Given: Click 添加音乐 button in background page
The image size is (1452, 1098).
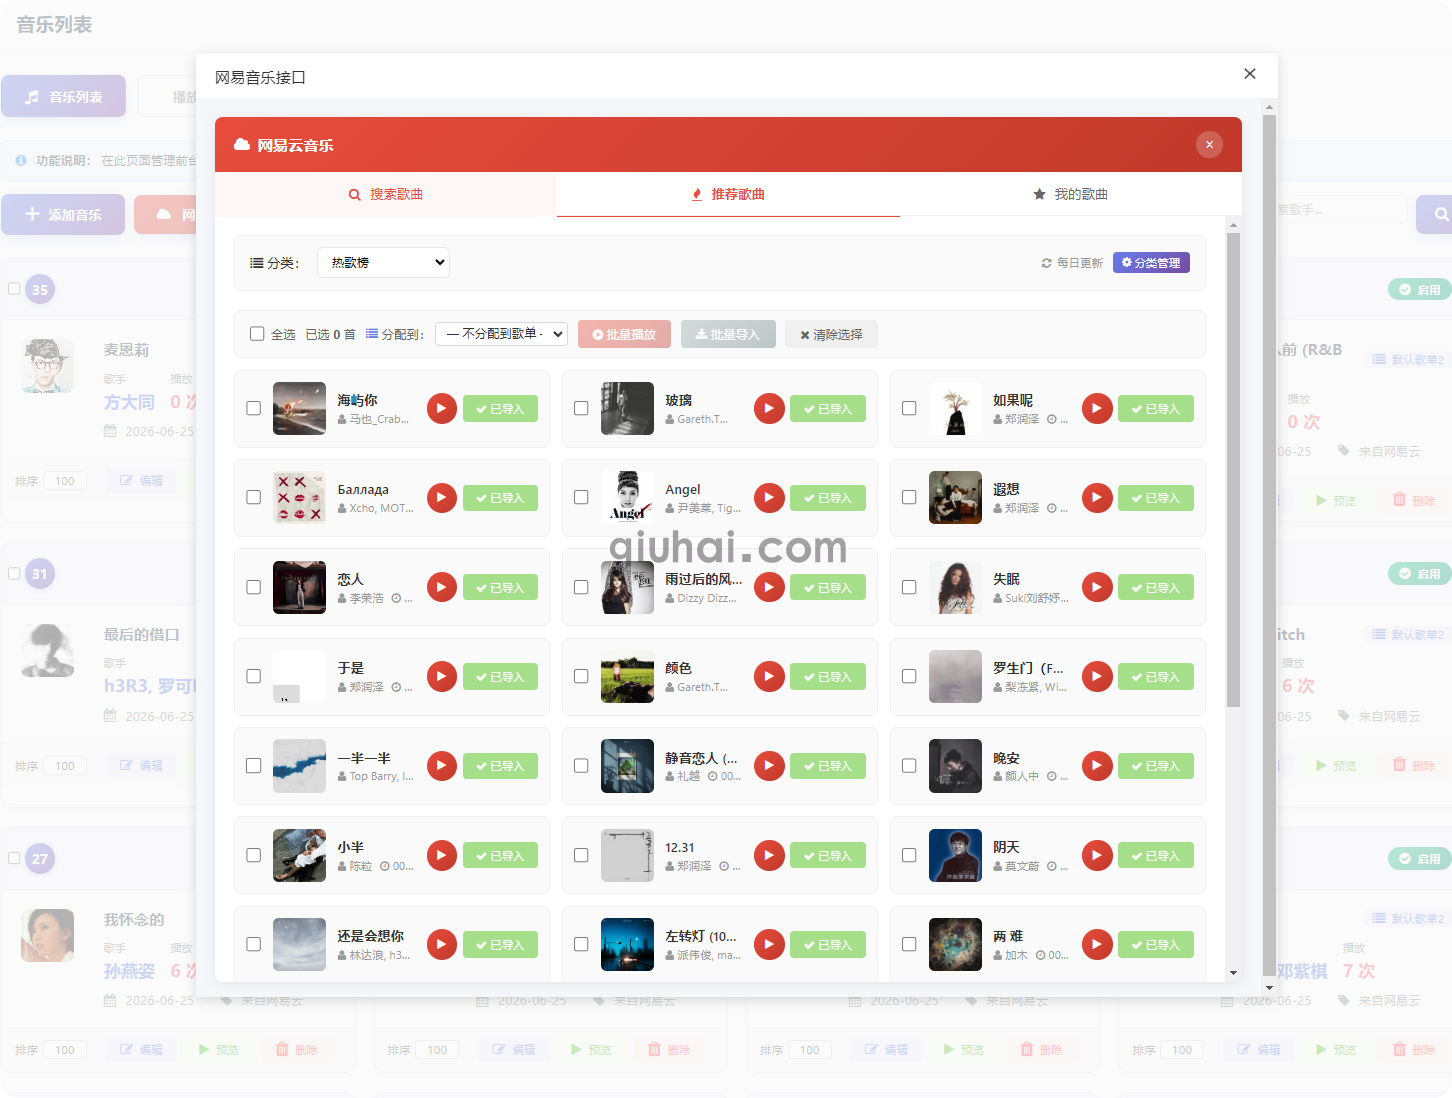Looking at the screenshot, I should (x=63, y=214).
